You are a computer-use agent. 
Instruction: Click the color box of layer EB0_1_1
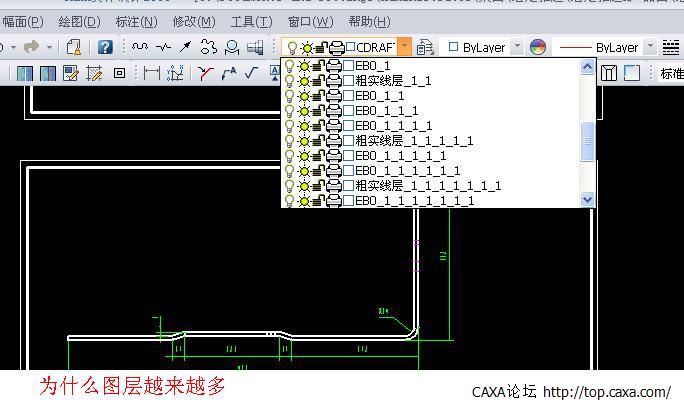[x=349, y=96]
